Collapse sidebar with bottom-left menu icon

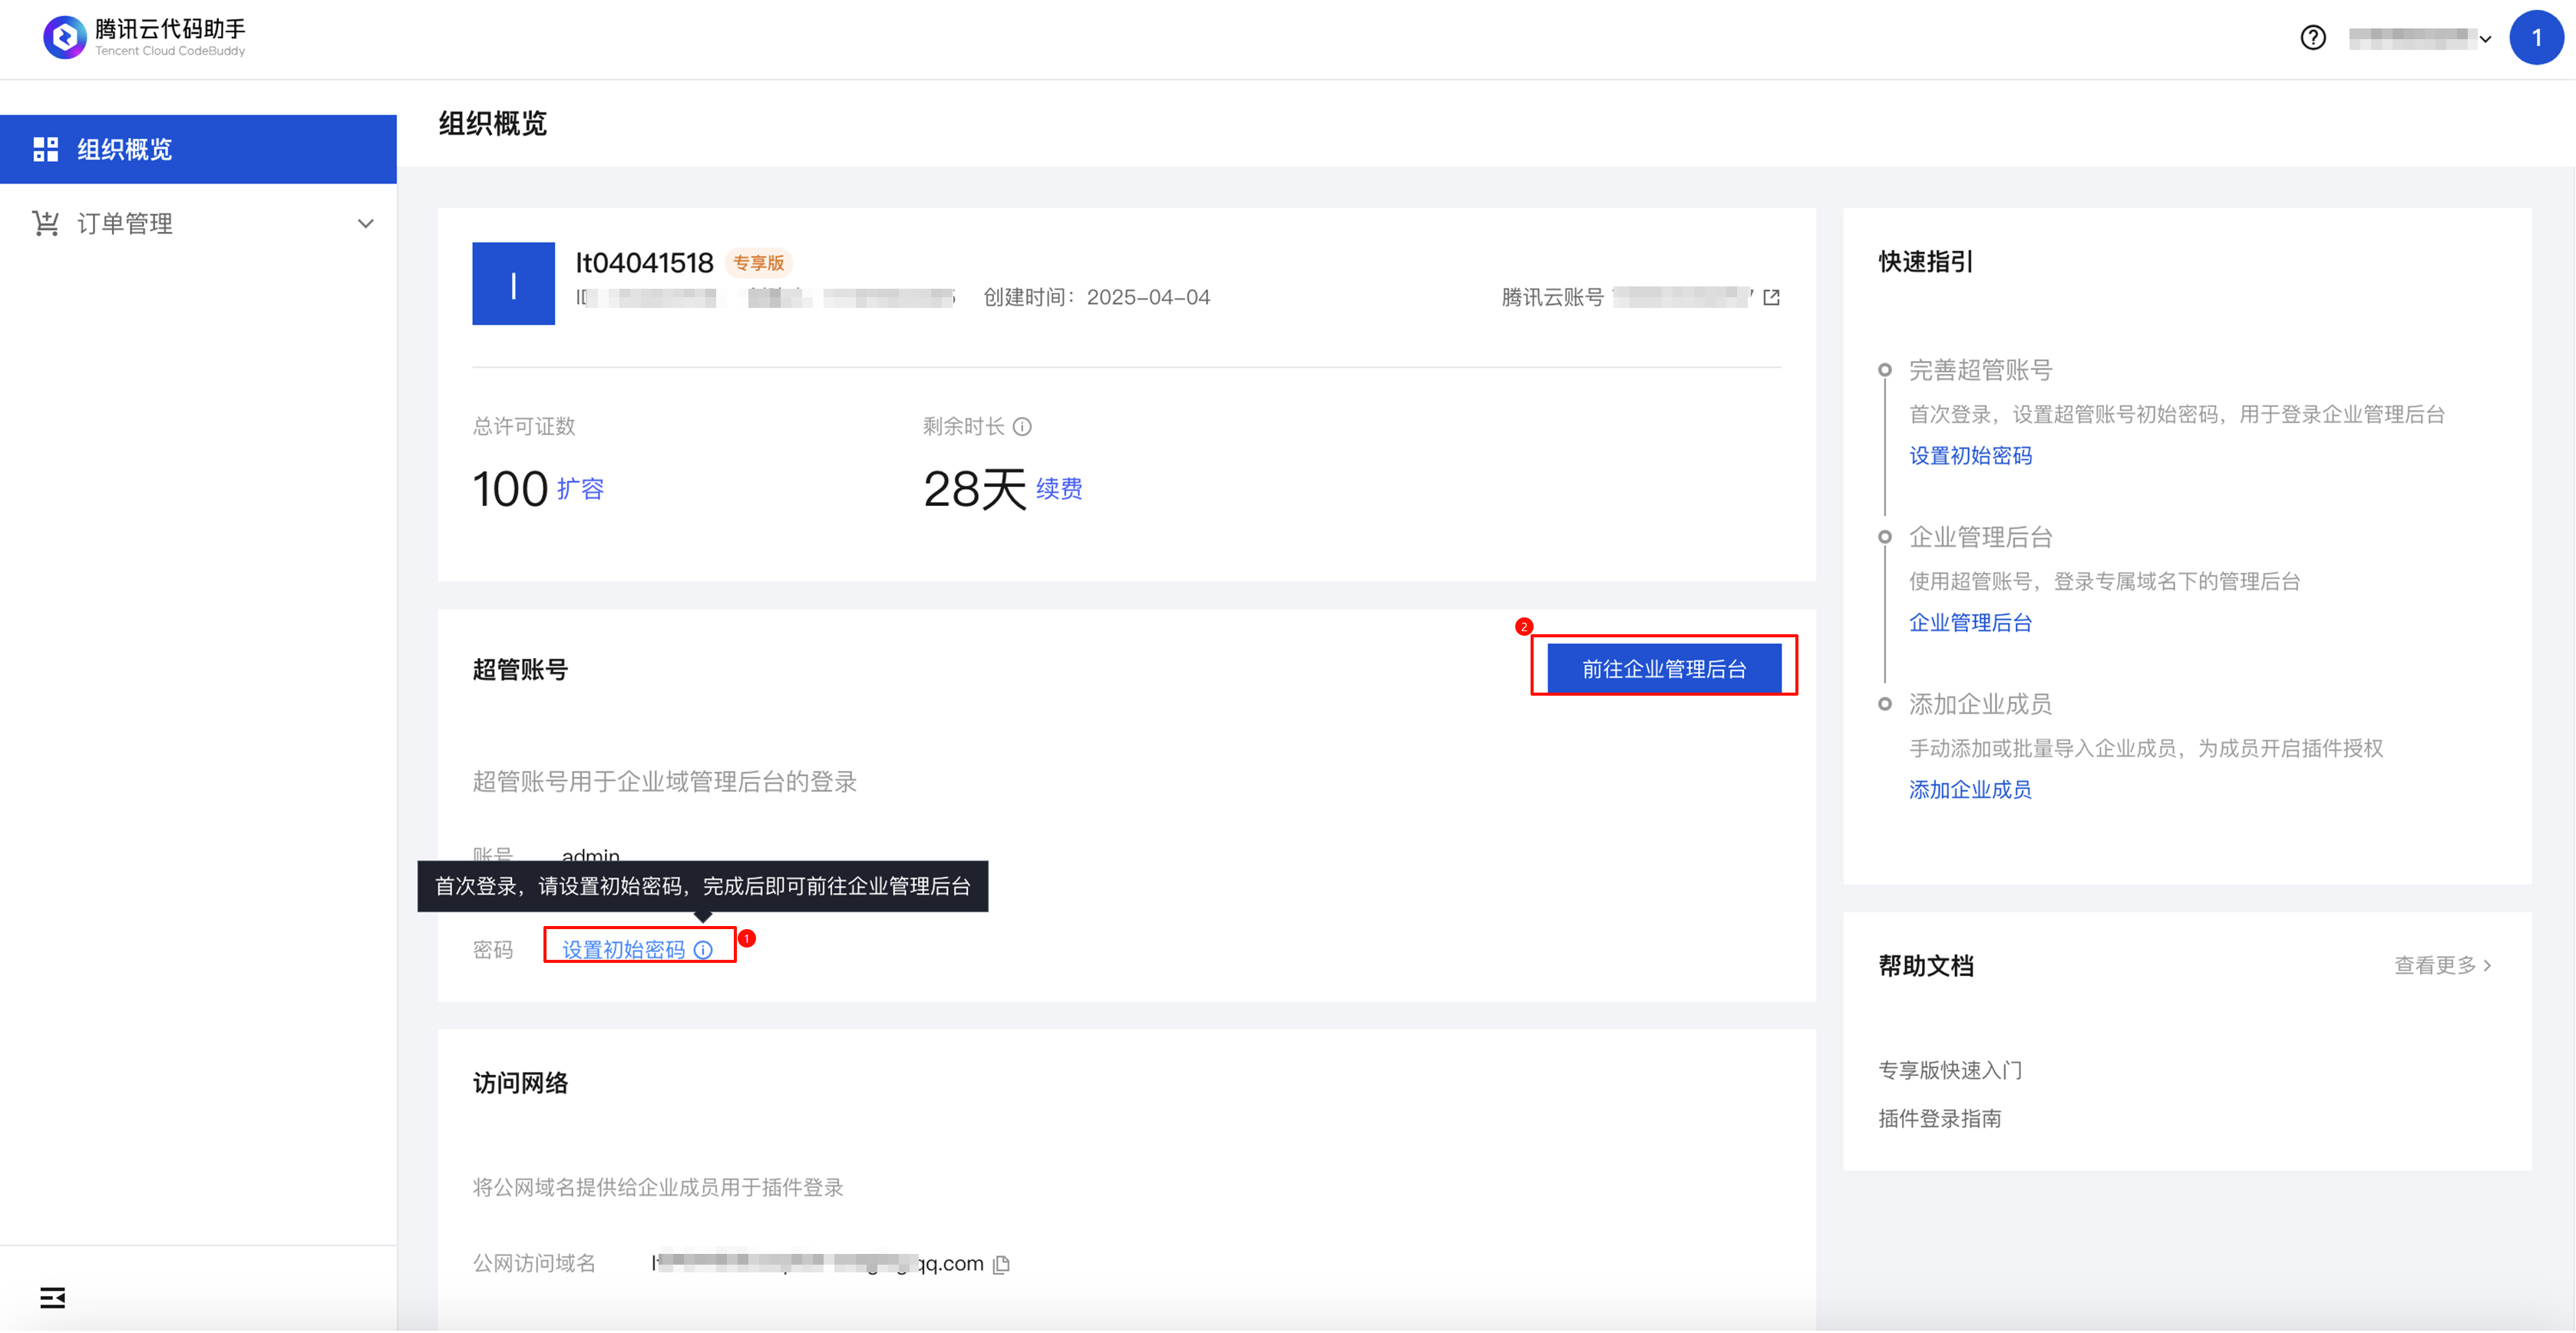[x=52, y=1299]
